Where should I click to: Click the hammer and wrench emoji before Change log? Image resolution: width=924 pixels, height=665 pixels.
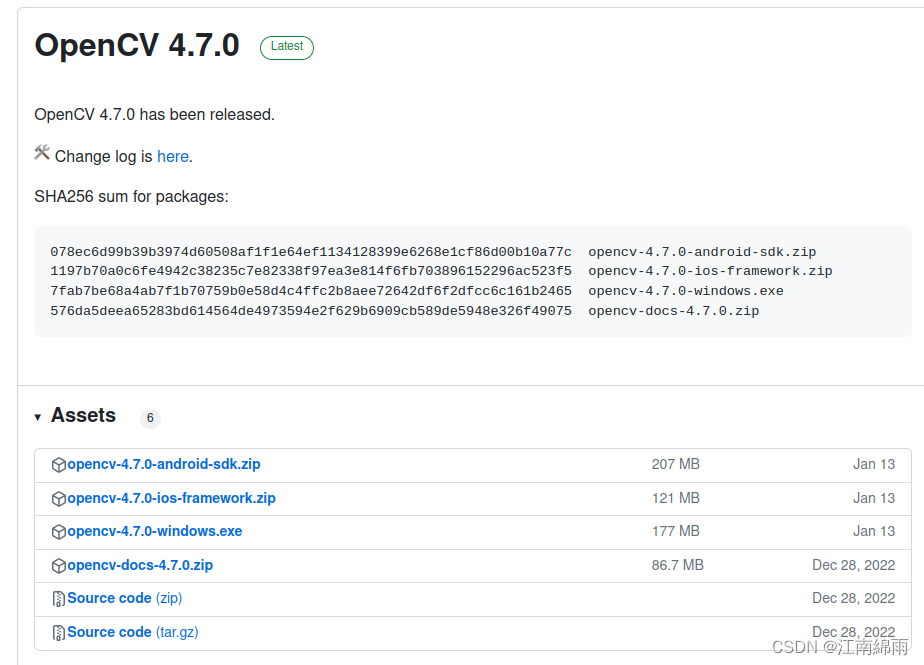42,153
